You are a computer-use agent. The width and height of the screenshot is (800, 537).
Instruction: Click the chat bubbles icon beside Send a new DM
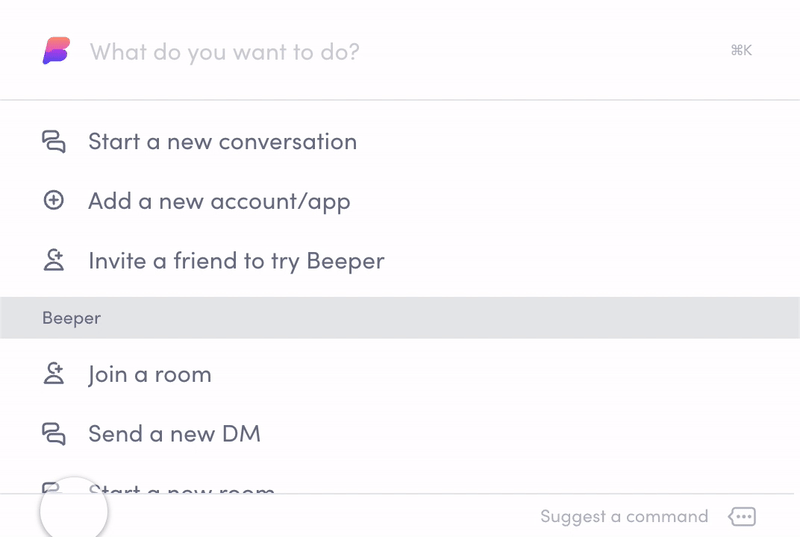pos(54,434)
